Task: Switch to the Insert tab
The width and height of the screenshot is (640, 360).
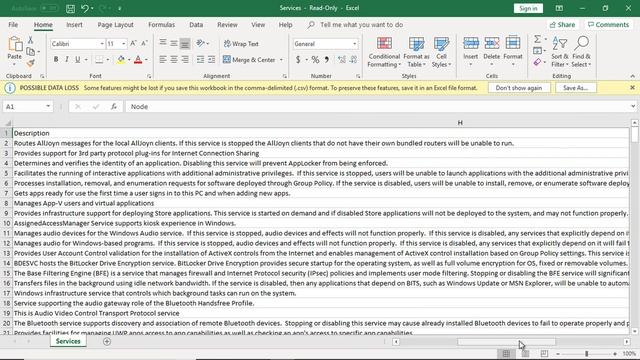Action: click(74, 25)
